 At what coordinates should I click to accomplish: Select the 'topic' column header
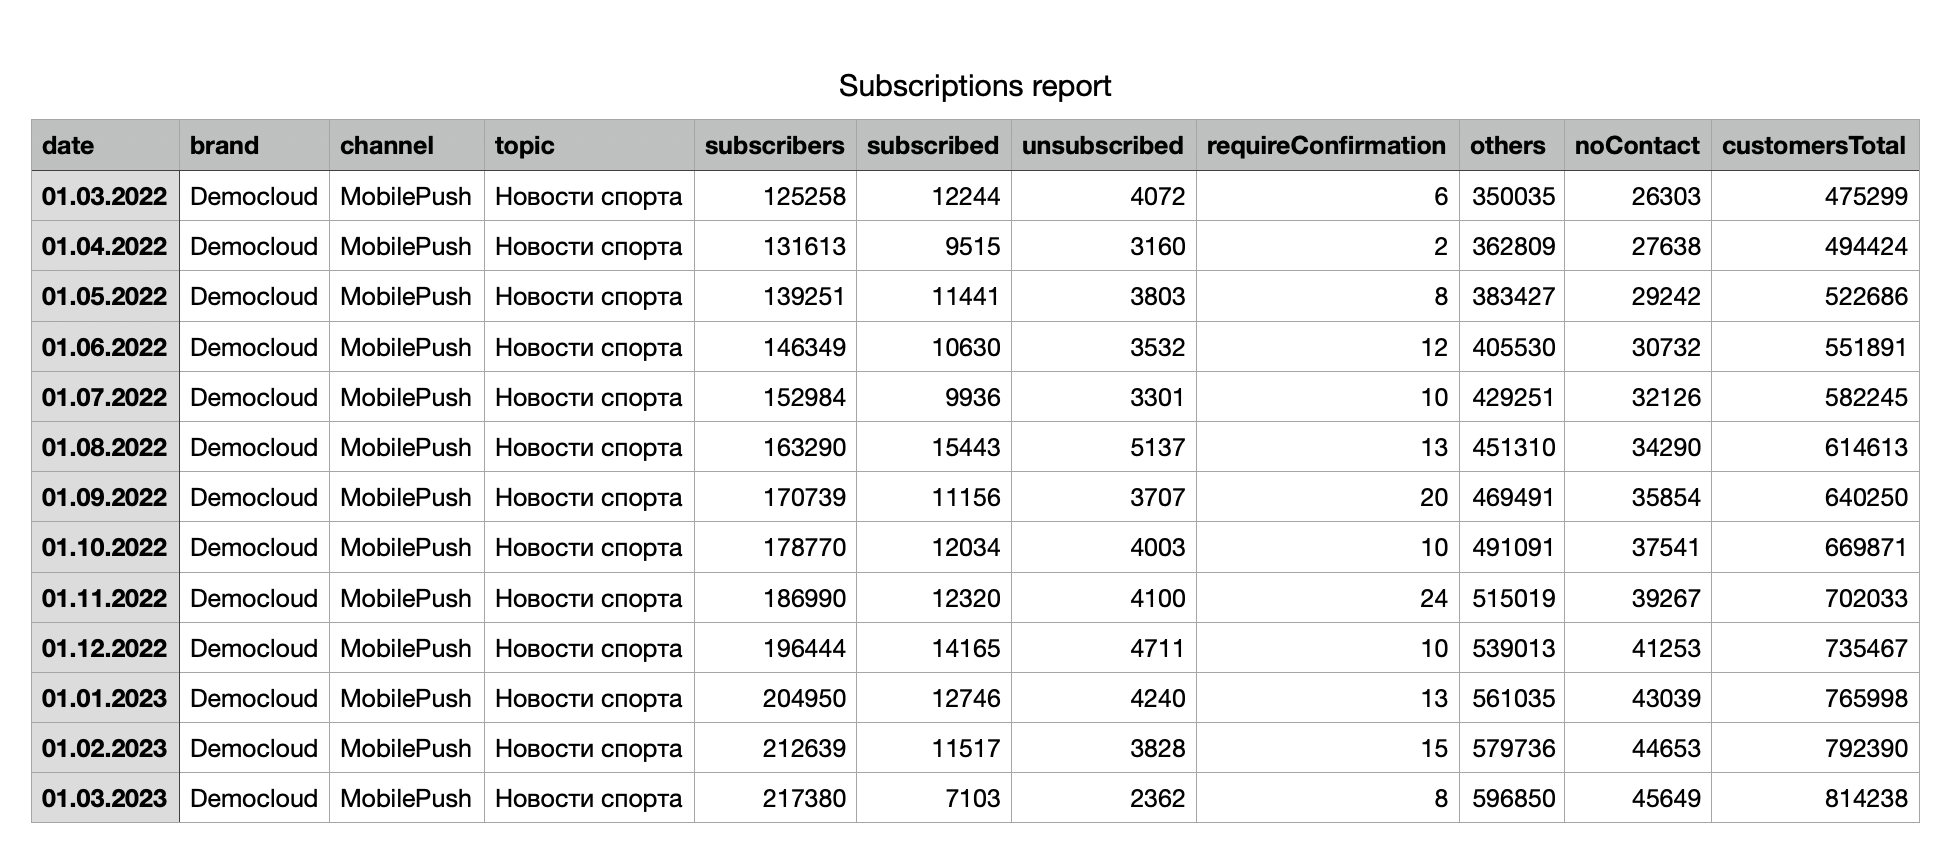point(589,145)
